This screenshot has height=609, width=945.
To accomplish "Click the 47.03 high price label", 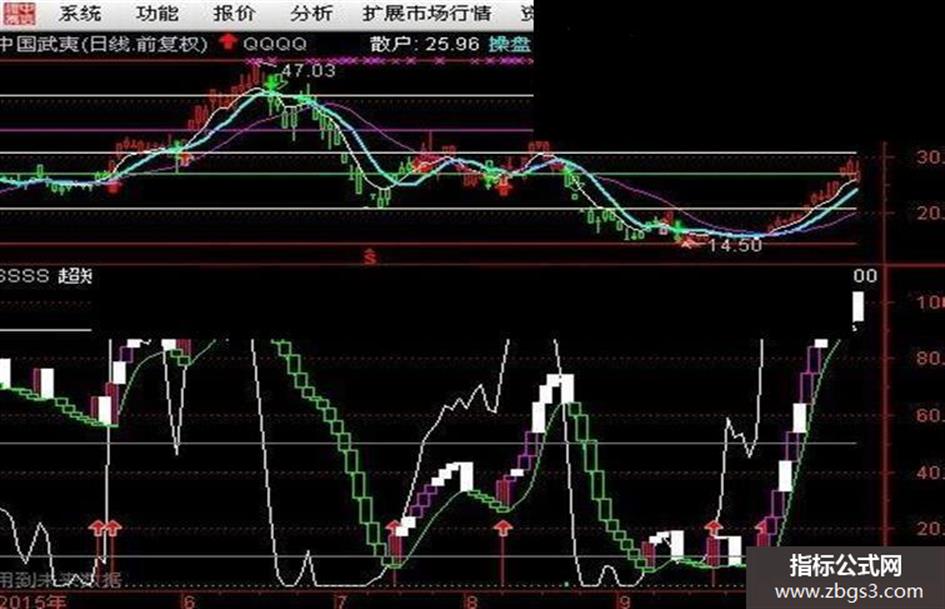I will [309, 71].
